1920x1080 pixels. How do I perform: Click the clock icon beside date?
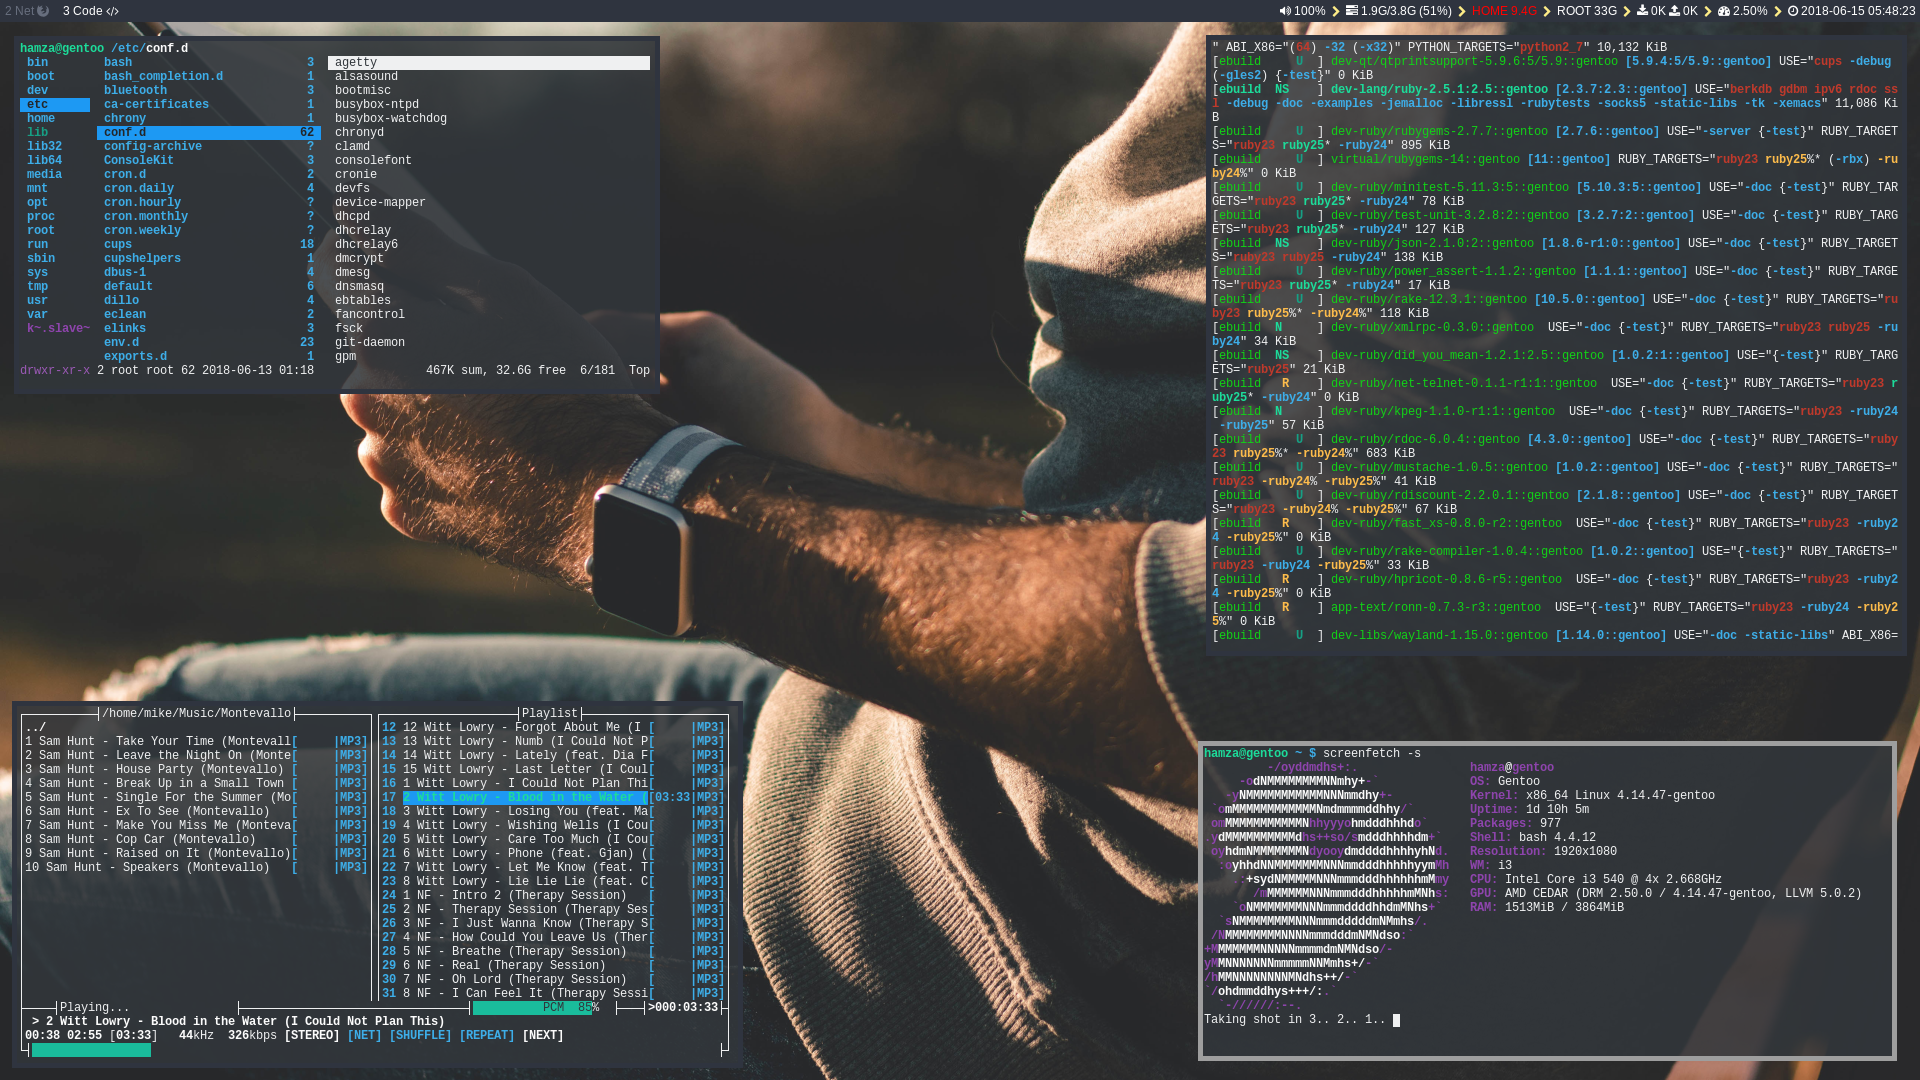(x=1793, y=11)
